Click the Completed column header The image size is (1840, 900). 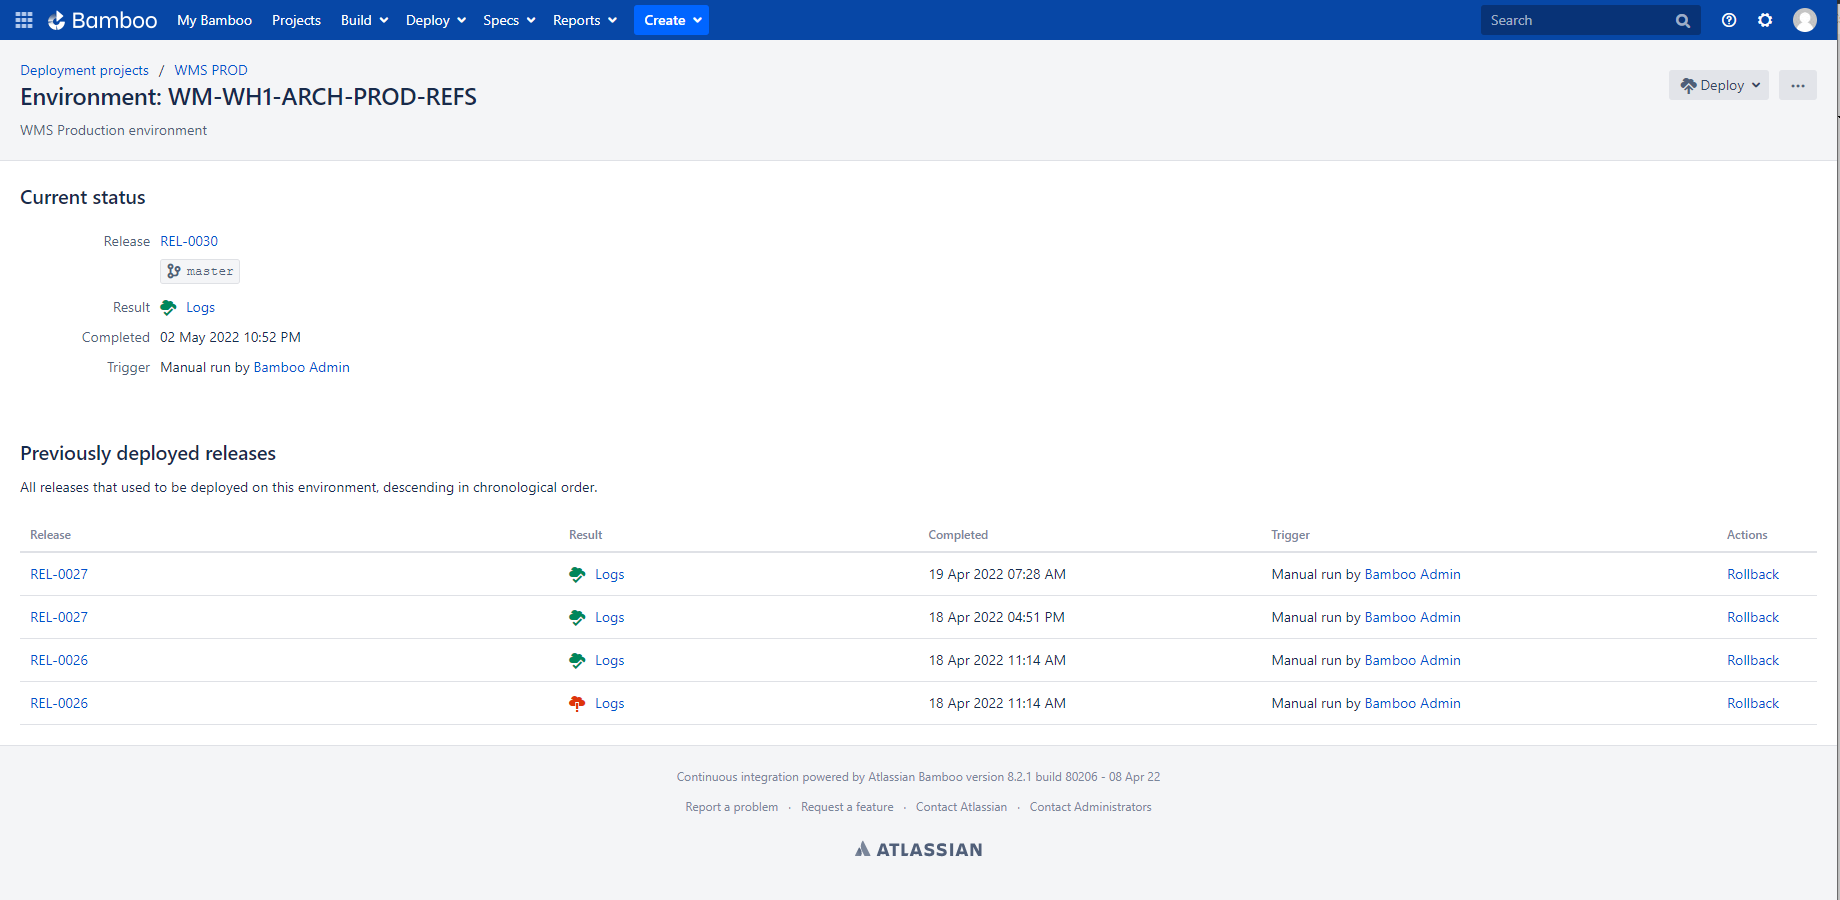(957, 535)
